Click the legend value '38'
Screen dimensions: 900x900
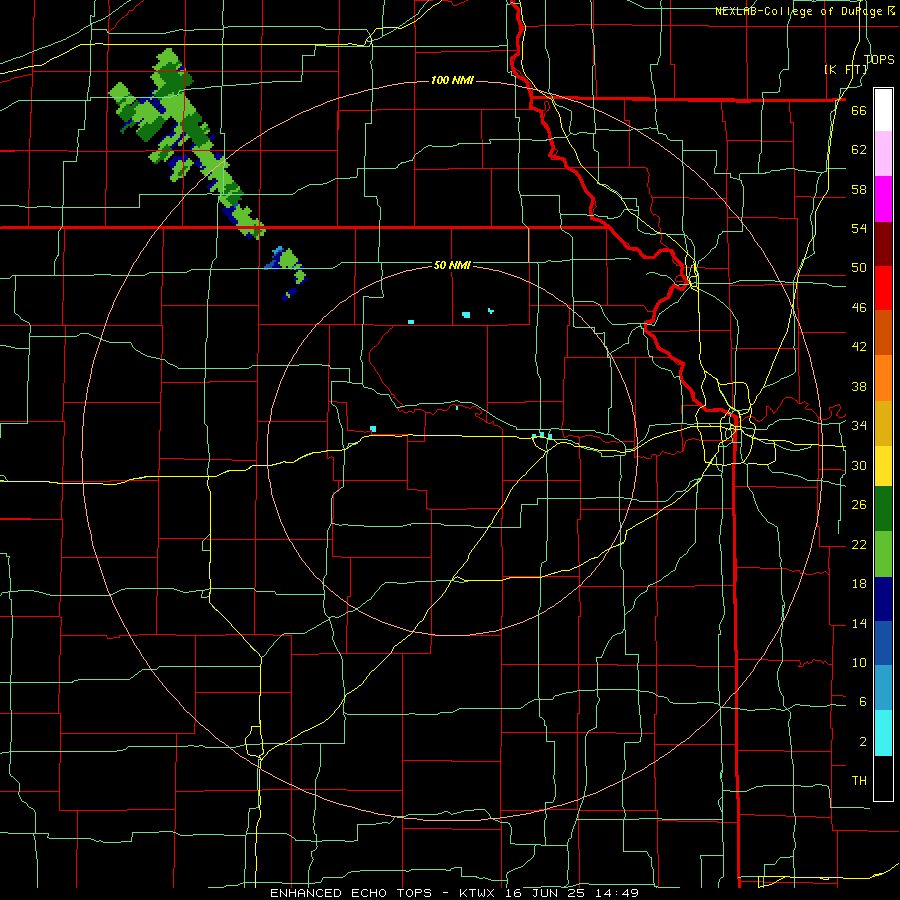tap(859, 386)
